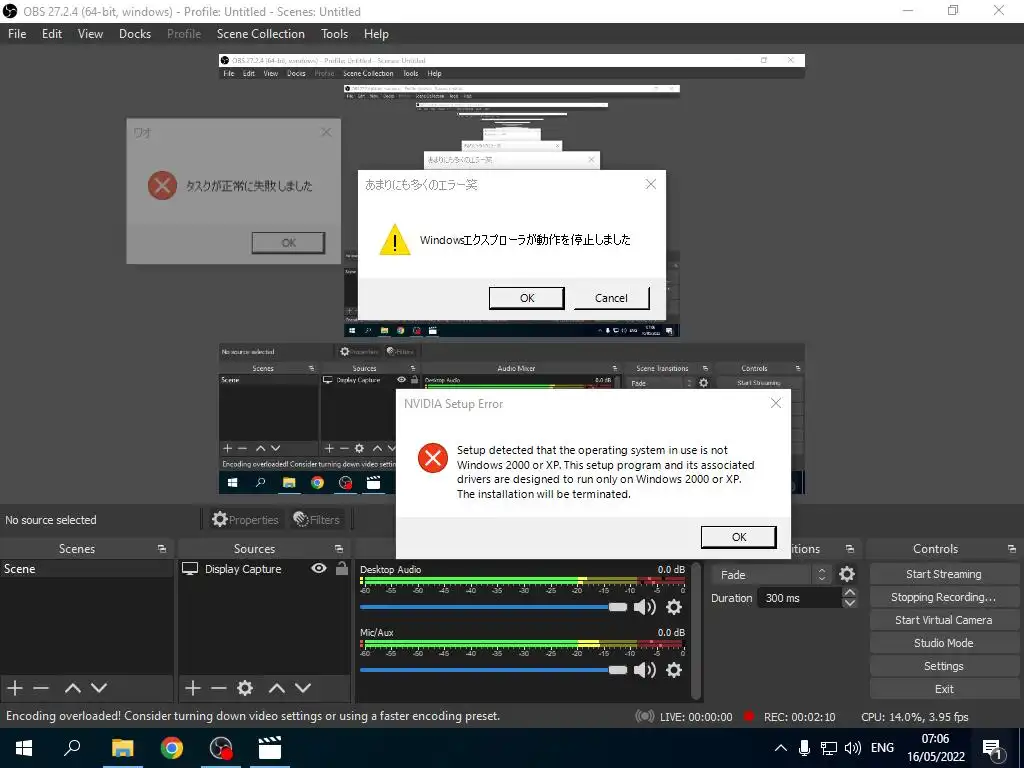
Task: Undock the Scene Transitions dock icon
Action: pos(849,549)
